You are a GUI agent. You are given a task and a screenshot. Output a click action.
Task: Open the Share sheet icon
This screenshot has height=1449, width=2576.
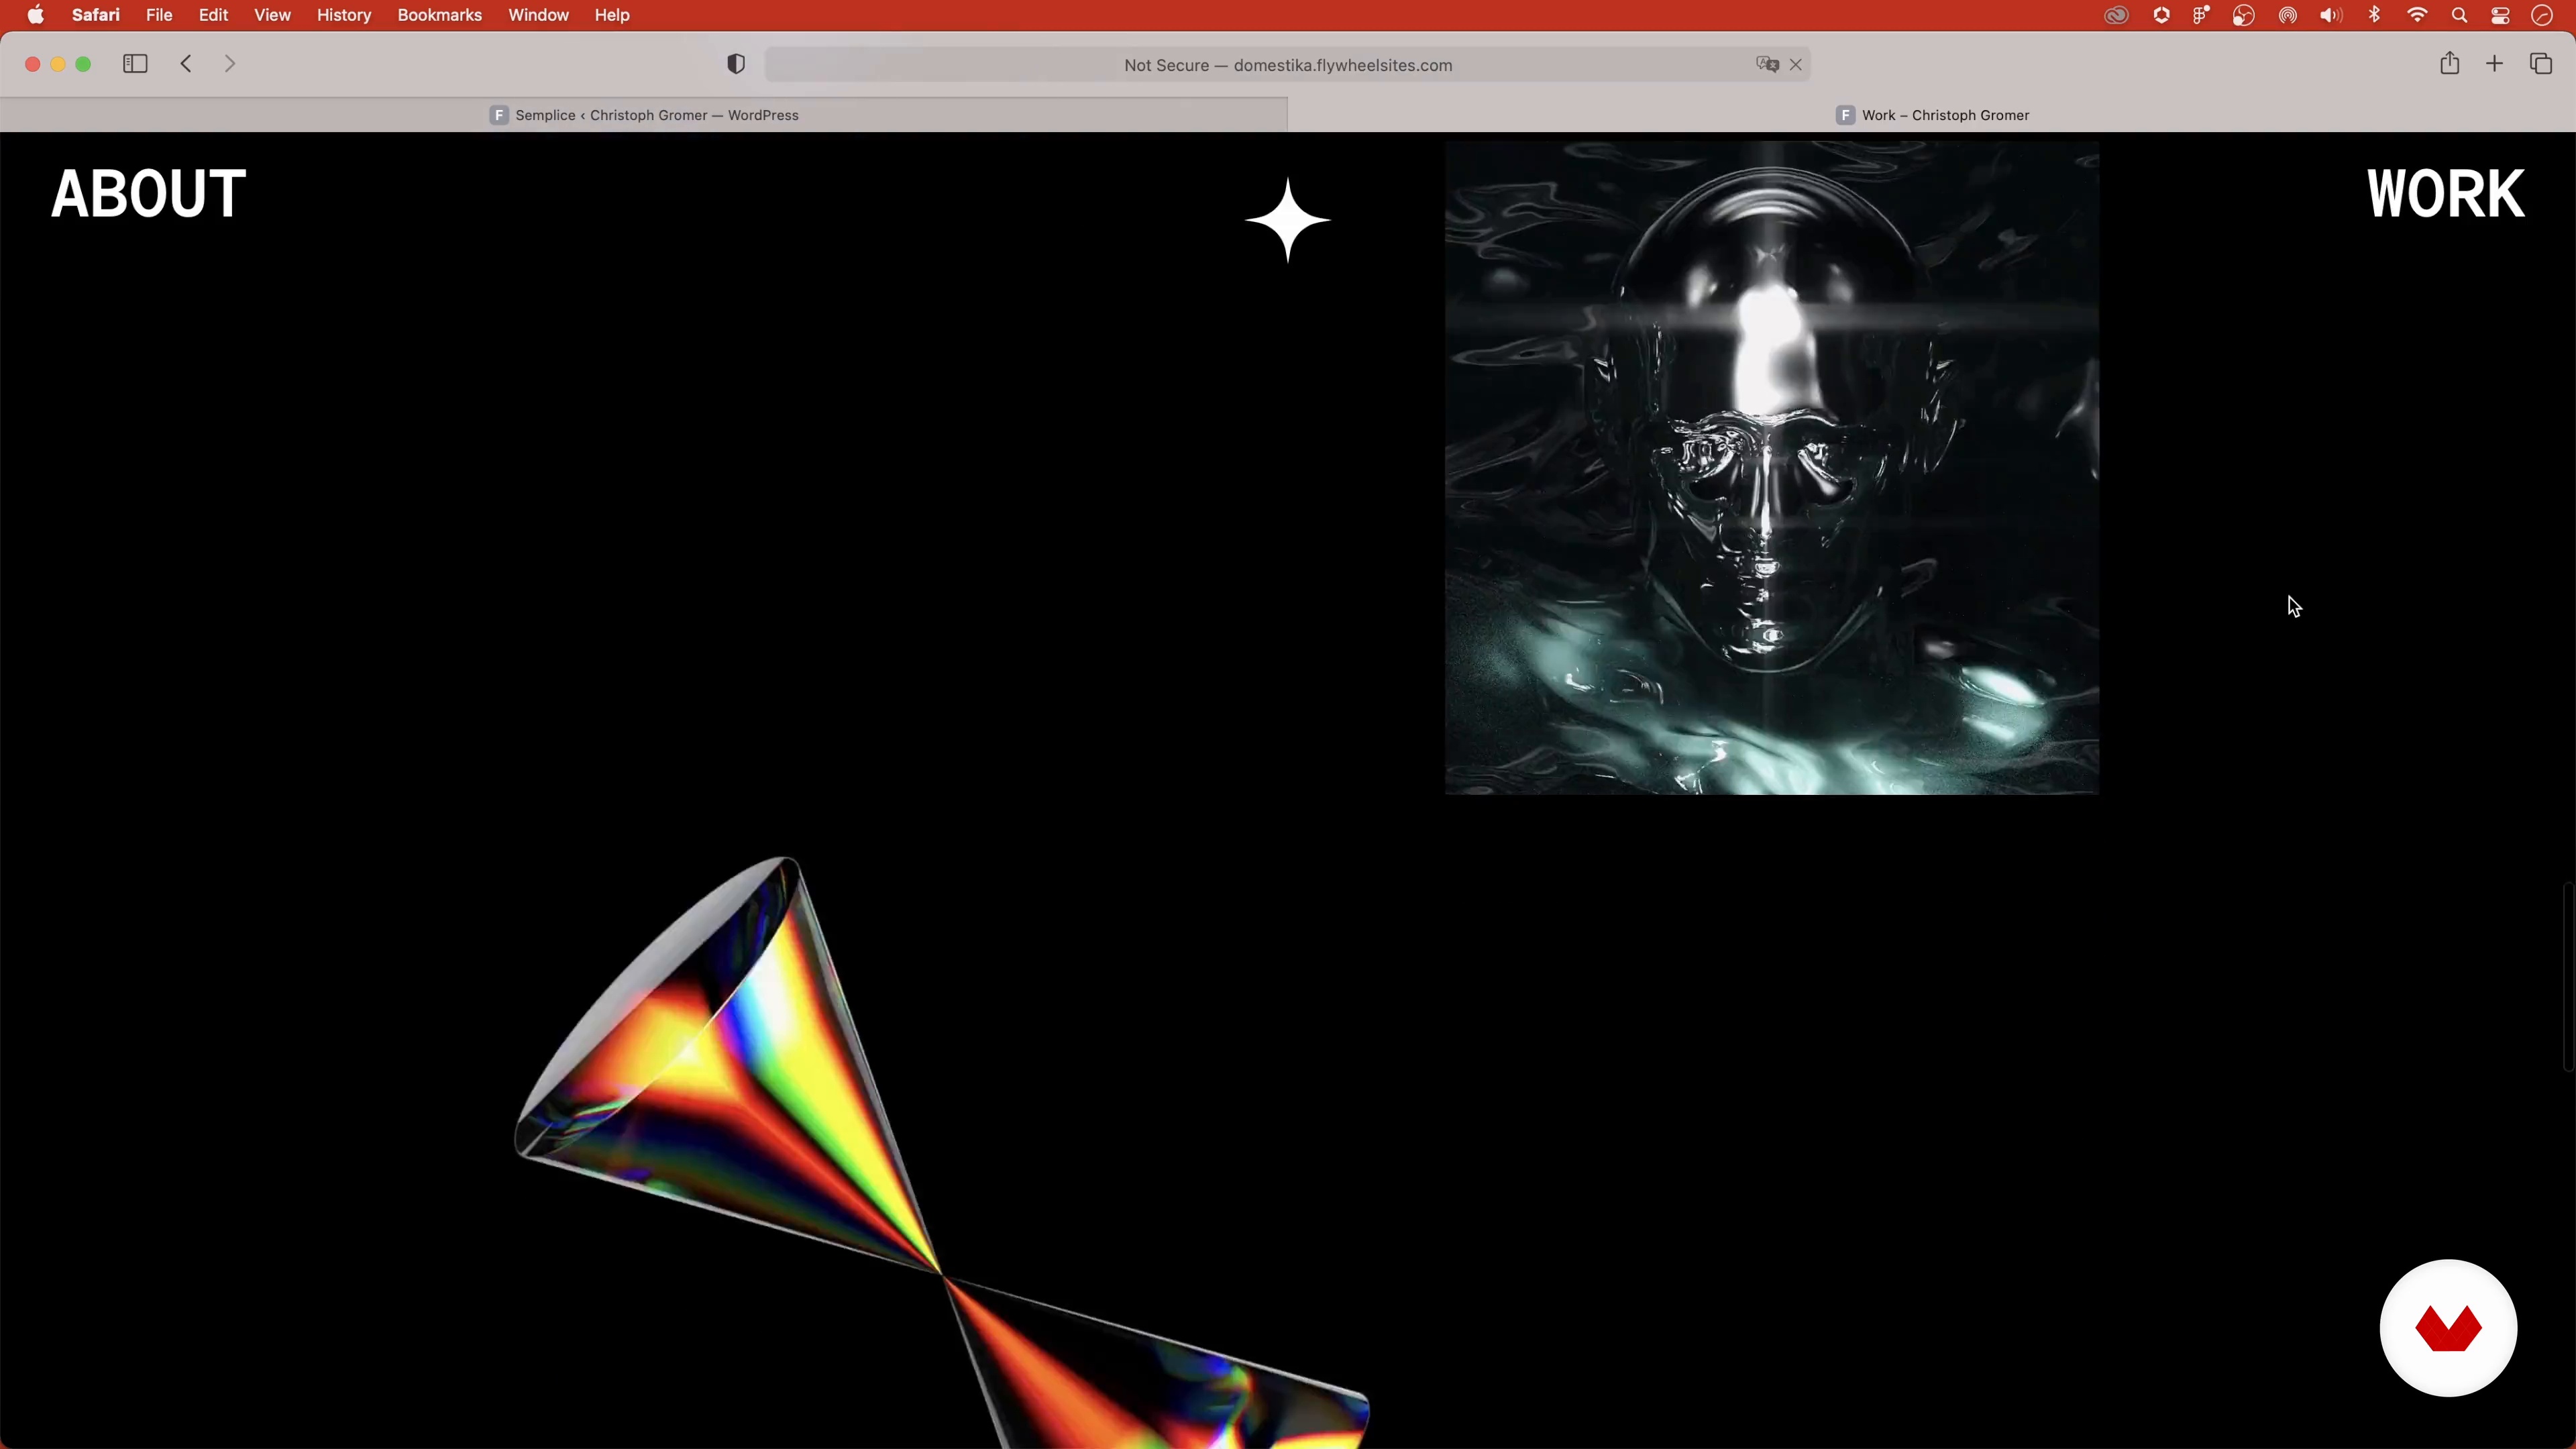pos(2449,63)
